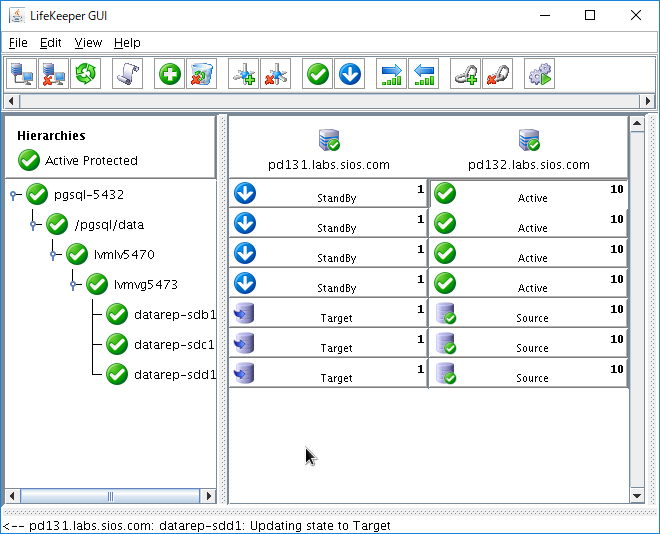Image resolution: width=660 pixels, height=534 pixels.
Task: Click the pd131.labs.sios.com server icon
Action: point(329,140)
